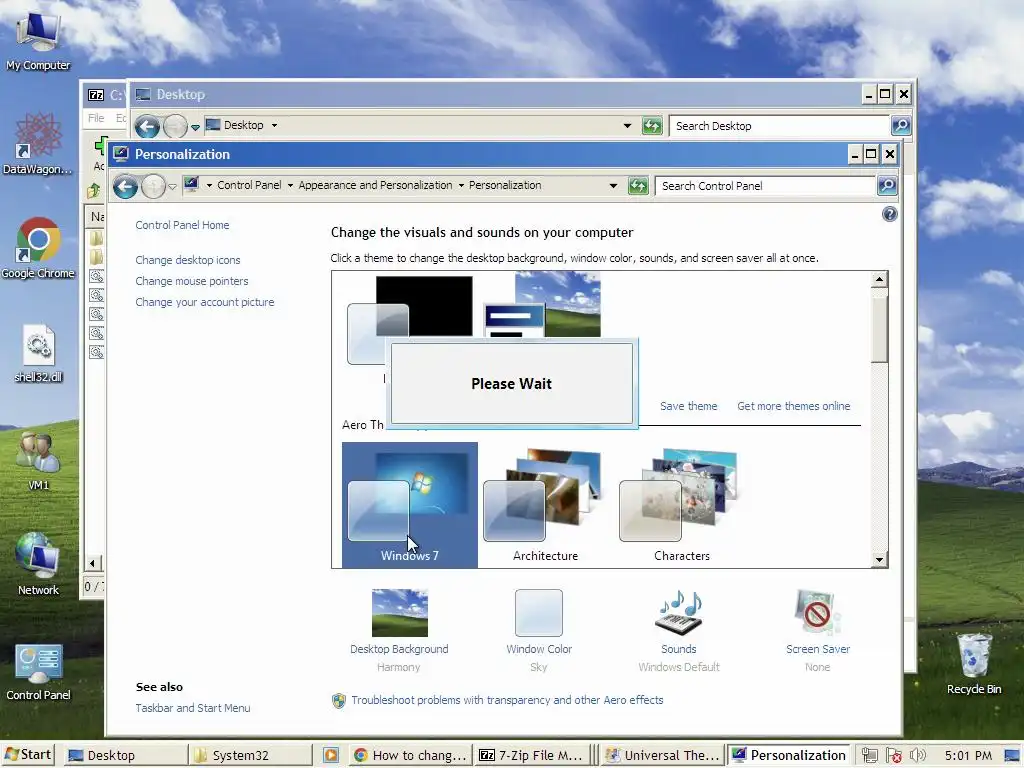Click refresh button in Desktop window address bar
This screenshot has width=1024, height=768.
[x=652, y=125]
